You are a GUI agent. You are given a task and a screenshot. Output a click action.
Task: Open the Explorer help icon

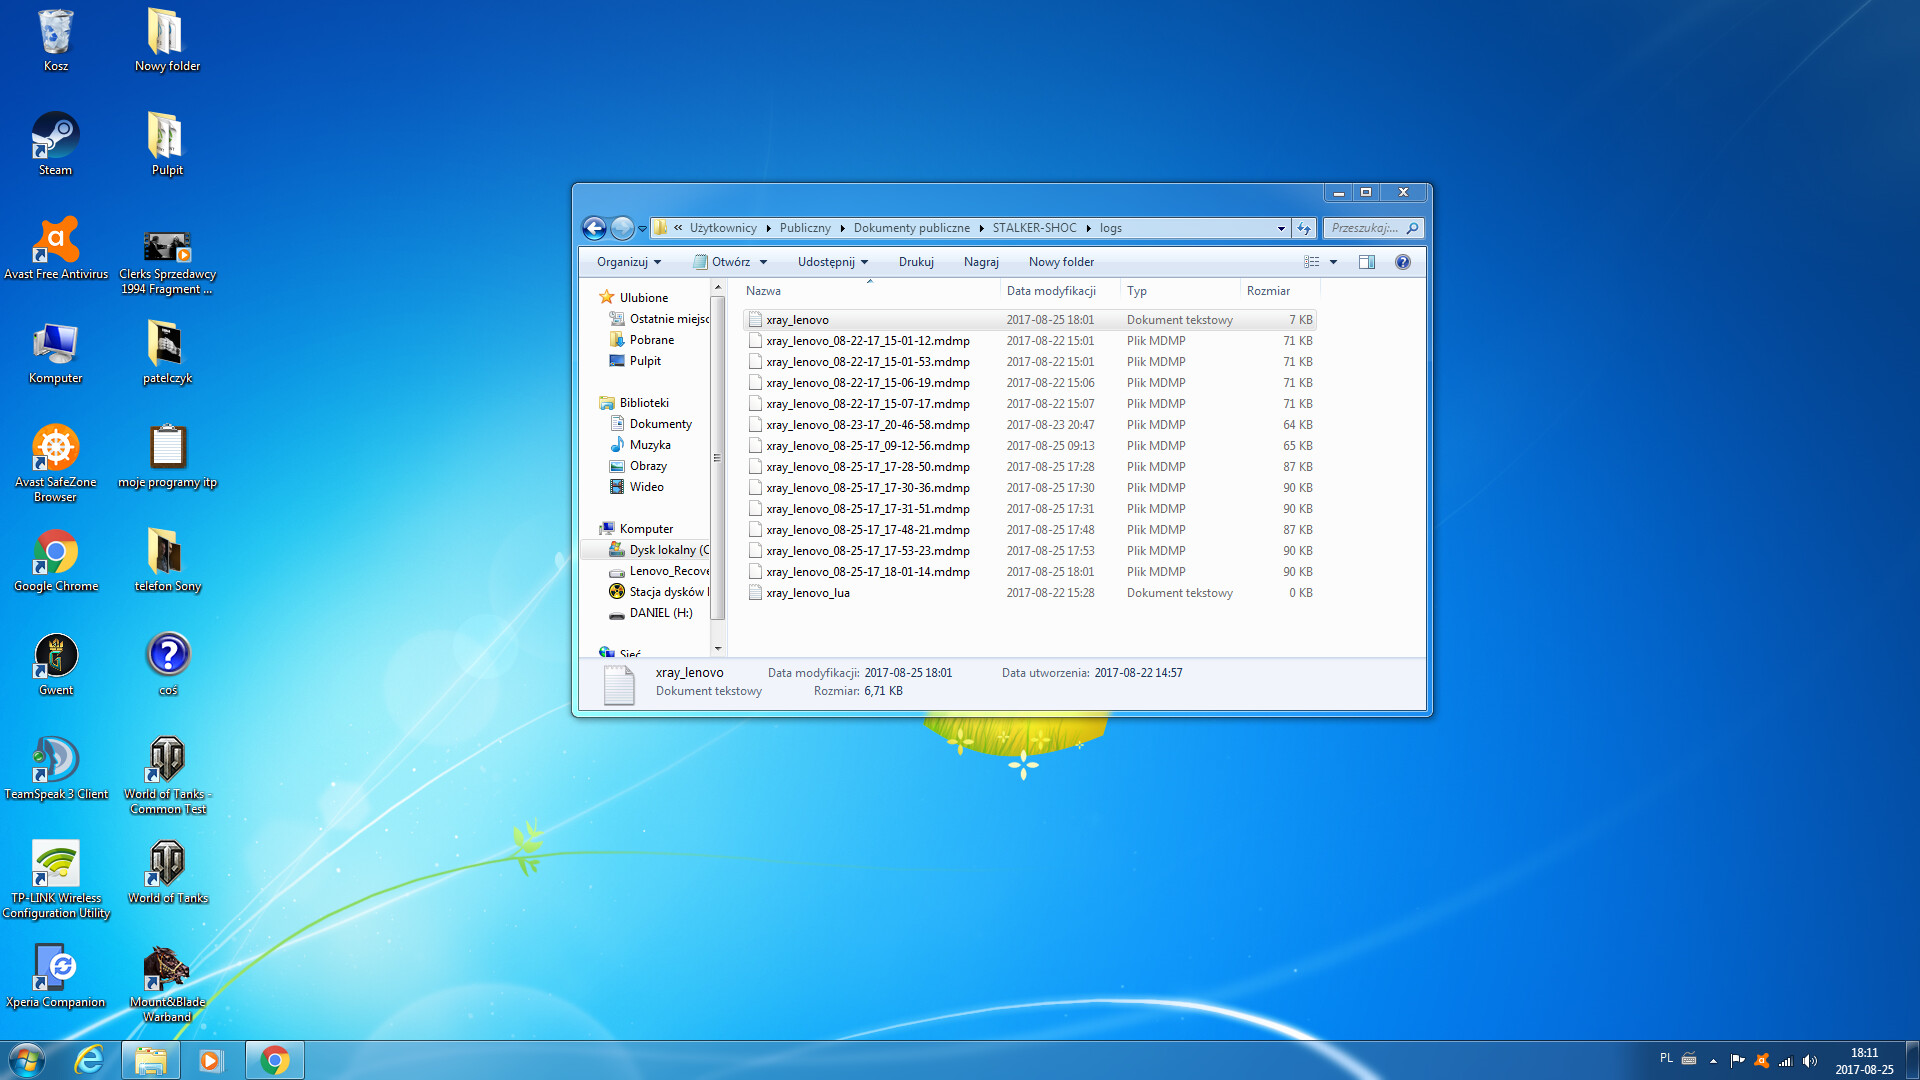tap(1402, 262)
